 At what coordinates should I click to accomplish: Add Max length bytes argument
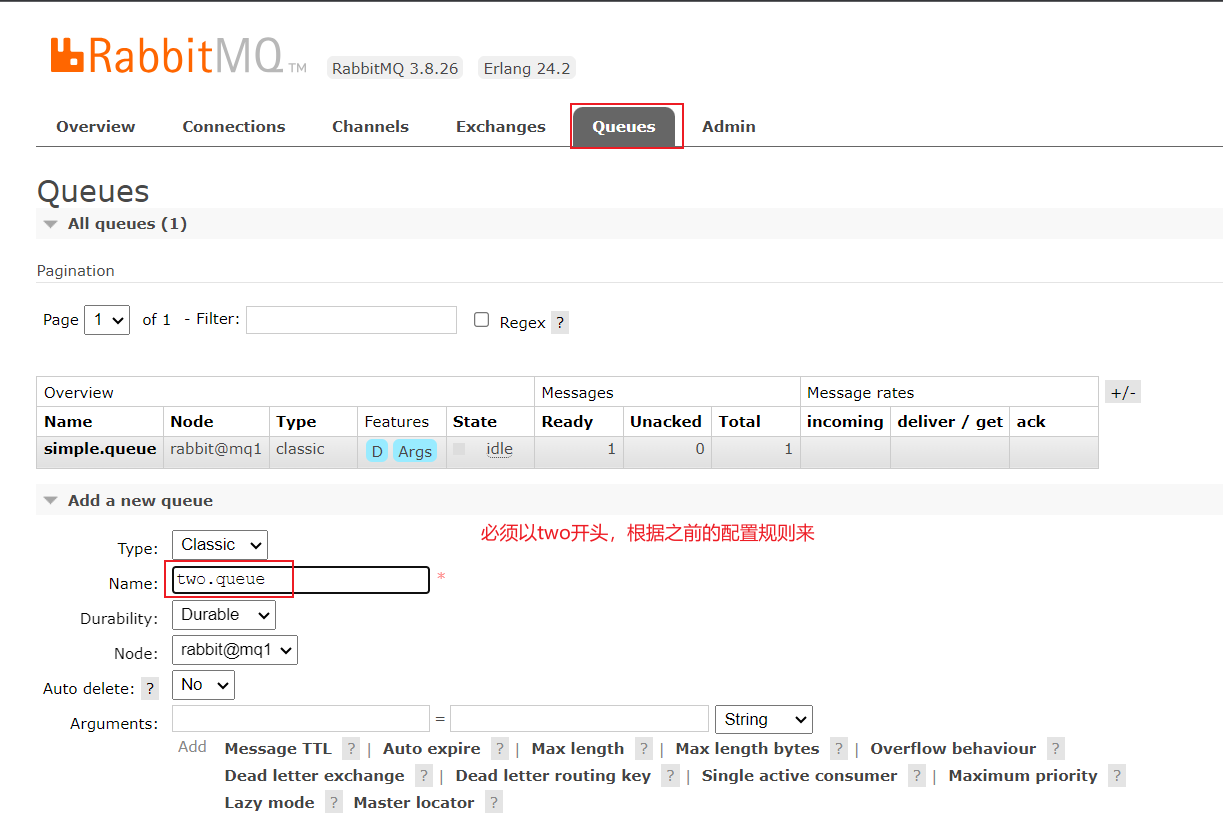(748, 749)
